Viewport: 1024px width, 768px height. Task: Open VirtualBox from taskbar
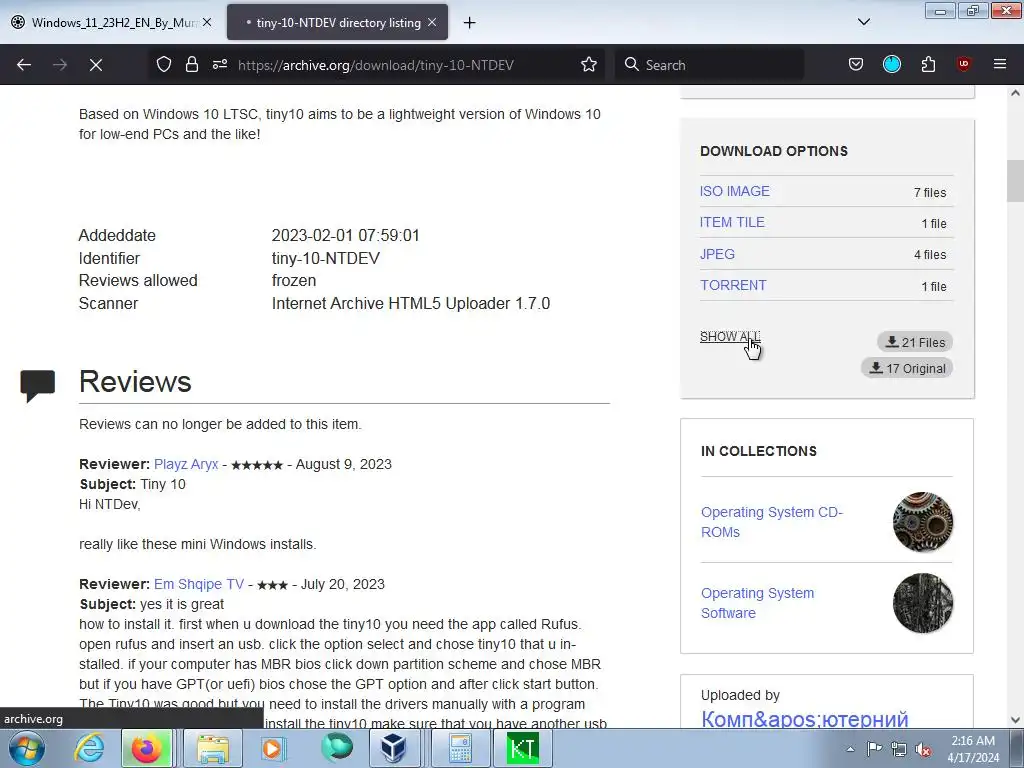[x=393, y=748]
